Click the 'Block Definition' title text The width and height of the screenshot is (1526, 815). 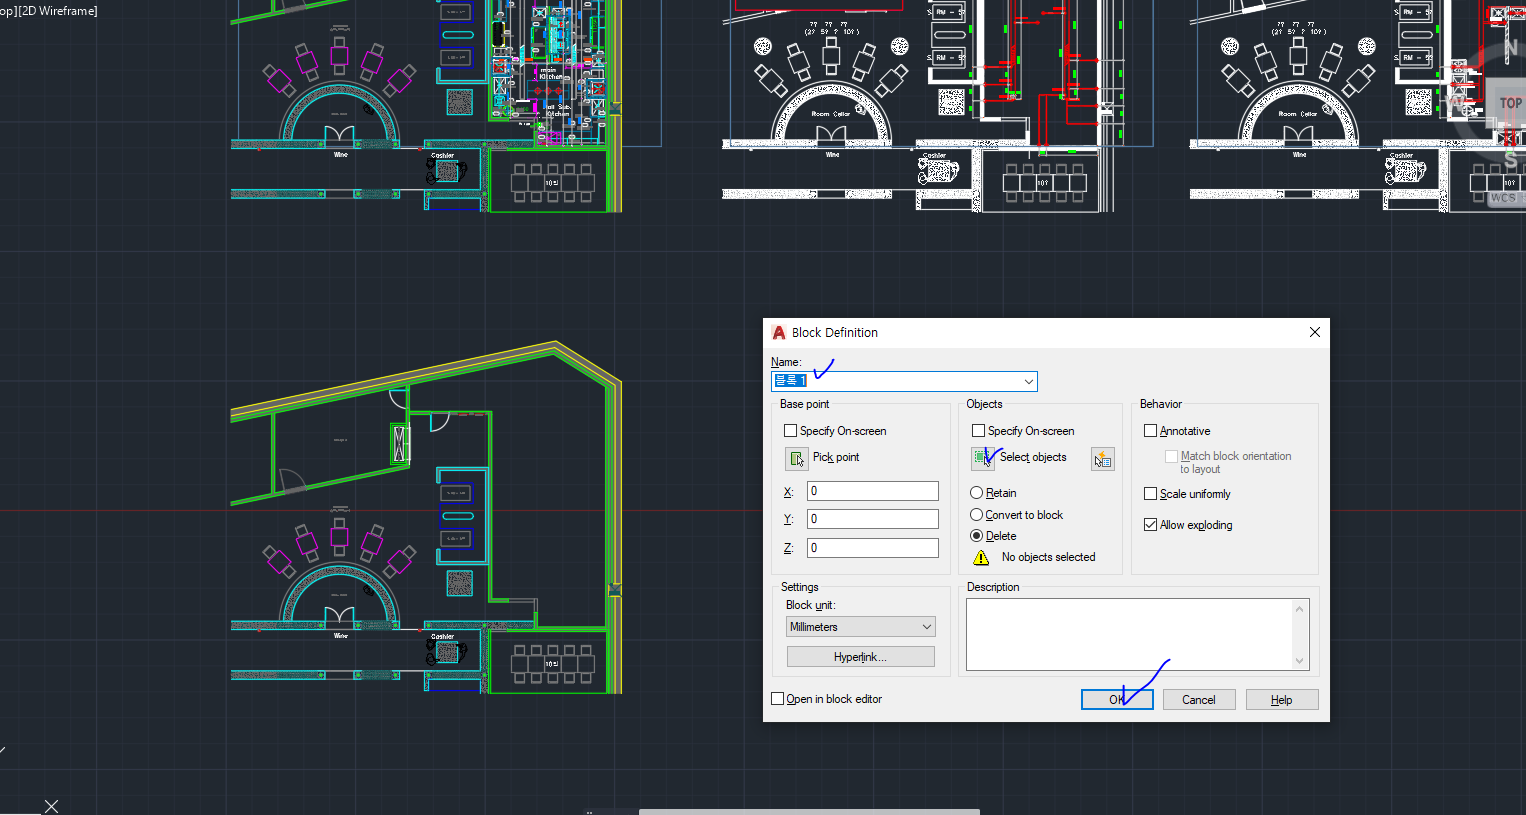pyautogui.click(x=835, y=333)
